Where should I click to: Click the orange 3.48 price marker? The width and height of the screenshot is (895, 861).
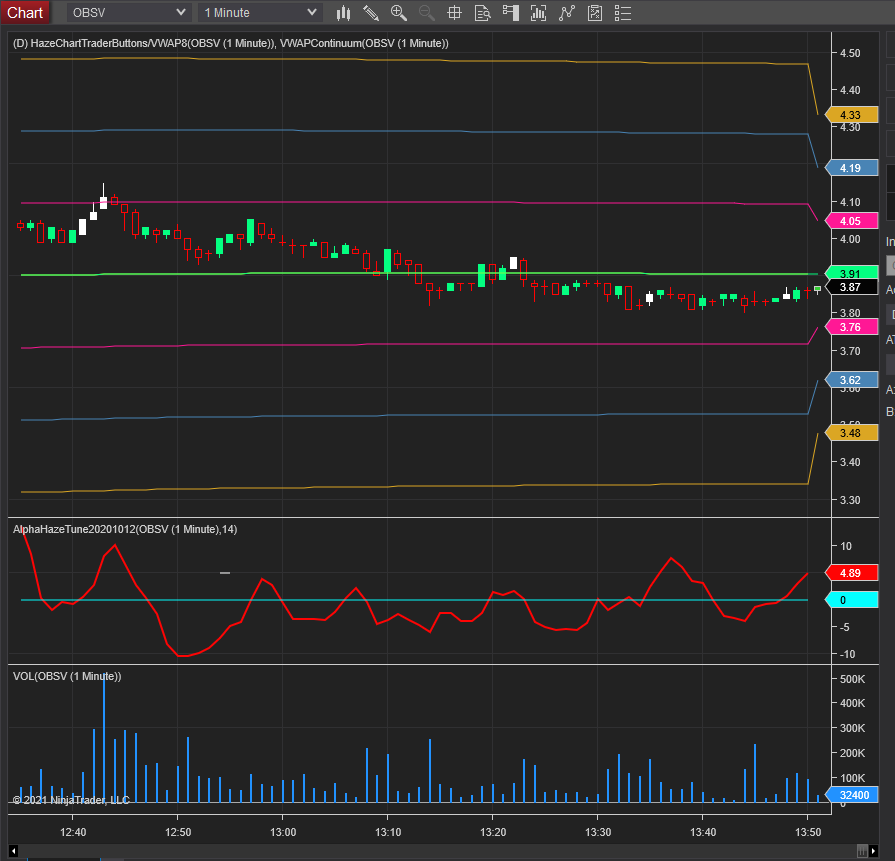(x=851, y=433)
